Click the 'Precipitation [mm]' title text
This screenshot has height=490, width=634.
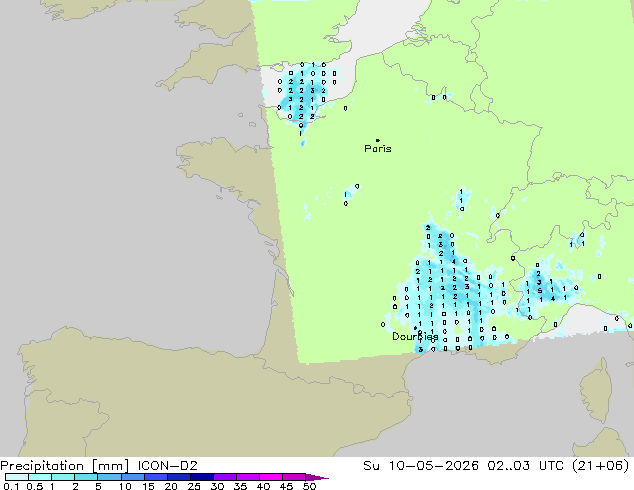(x=65, y=466)
